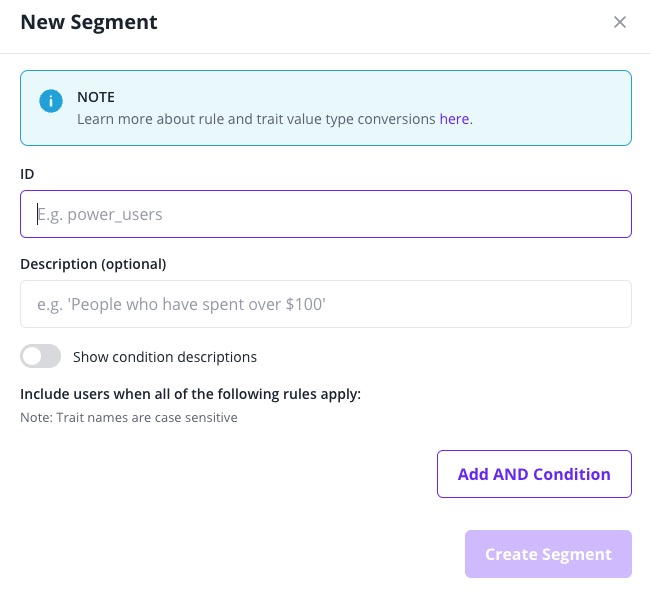
Task: Click the New Segment dialog title
Action: point(89,22)
